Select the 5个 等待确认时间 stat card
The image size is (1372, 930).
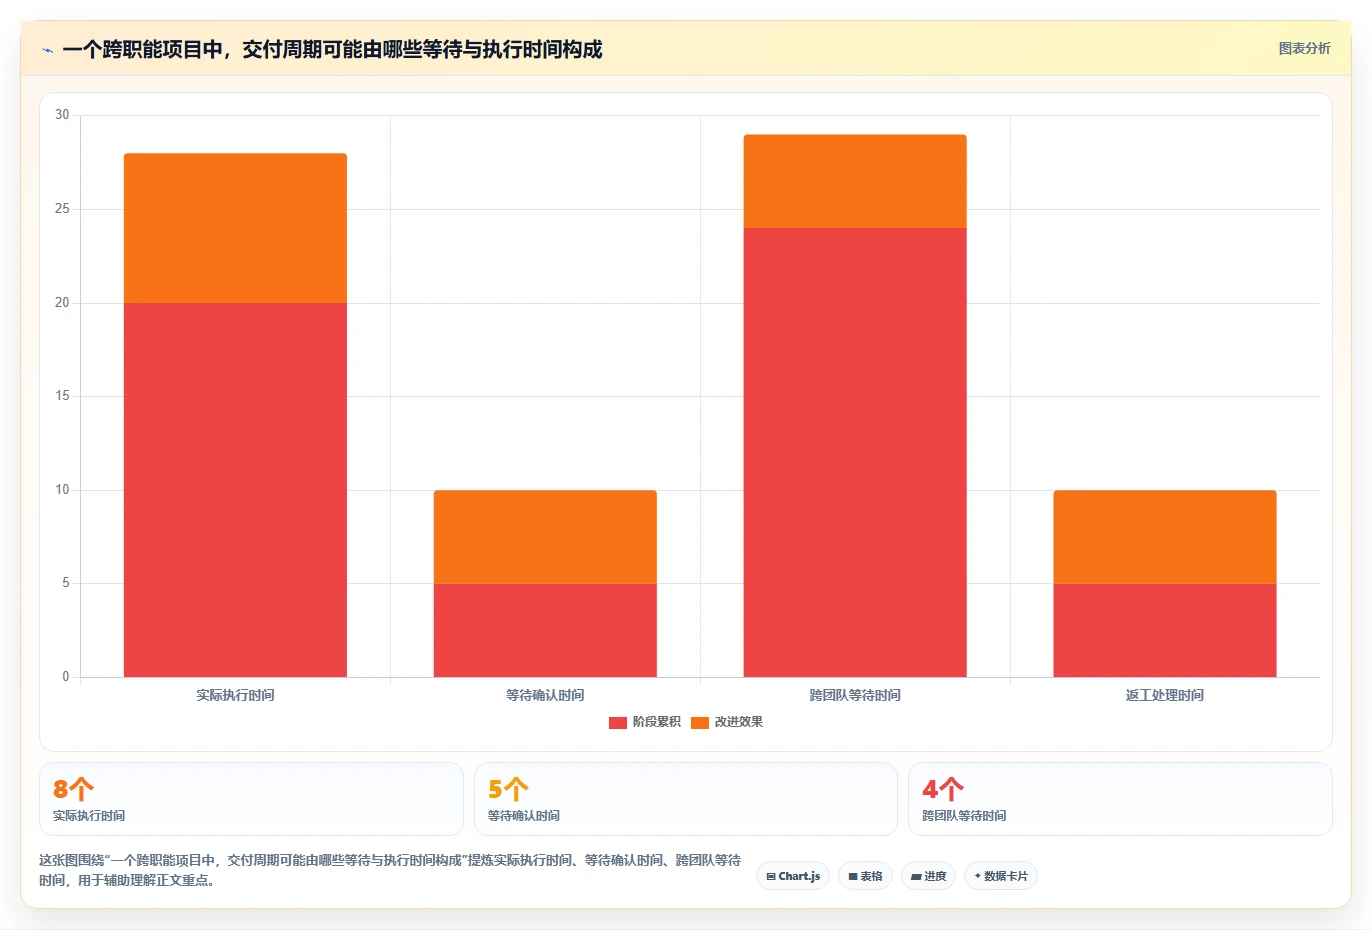tap(686, 799)
